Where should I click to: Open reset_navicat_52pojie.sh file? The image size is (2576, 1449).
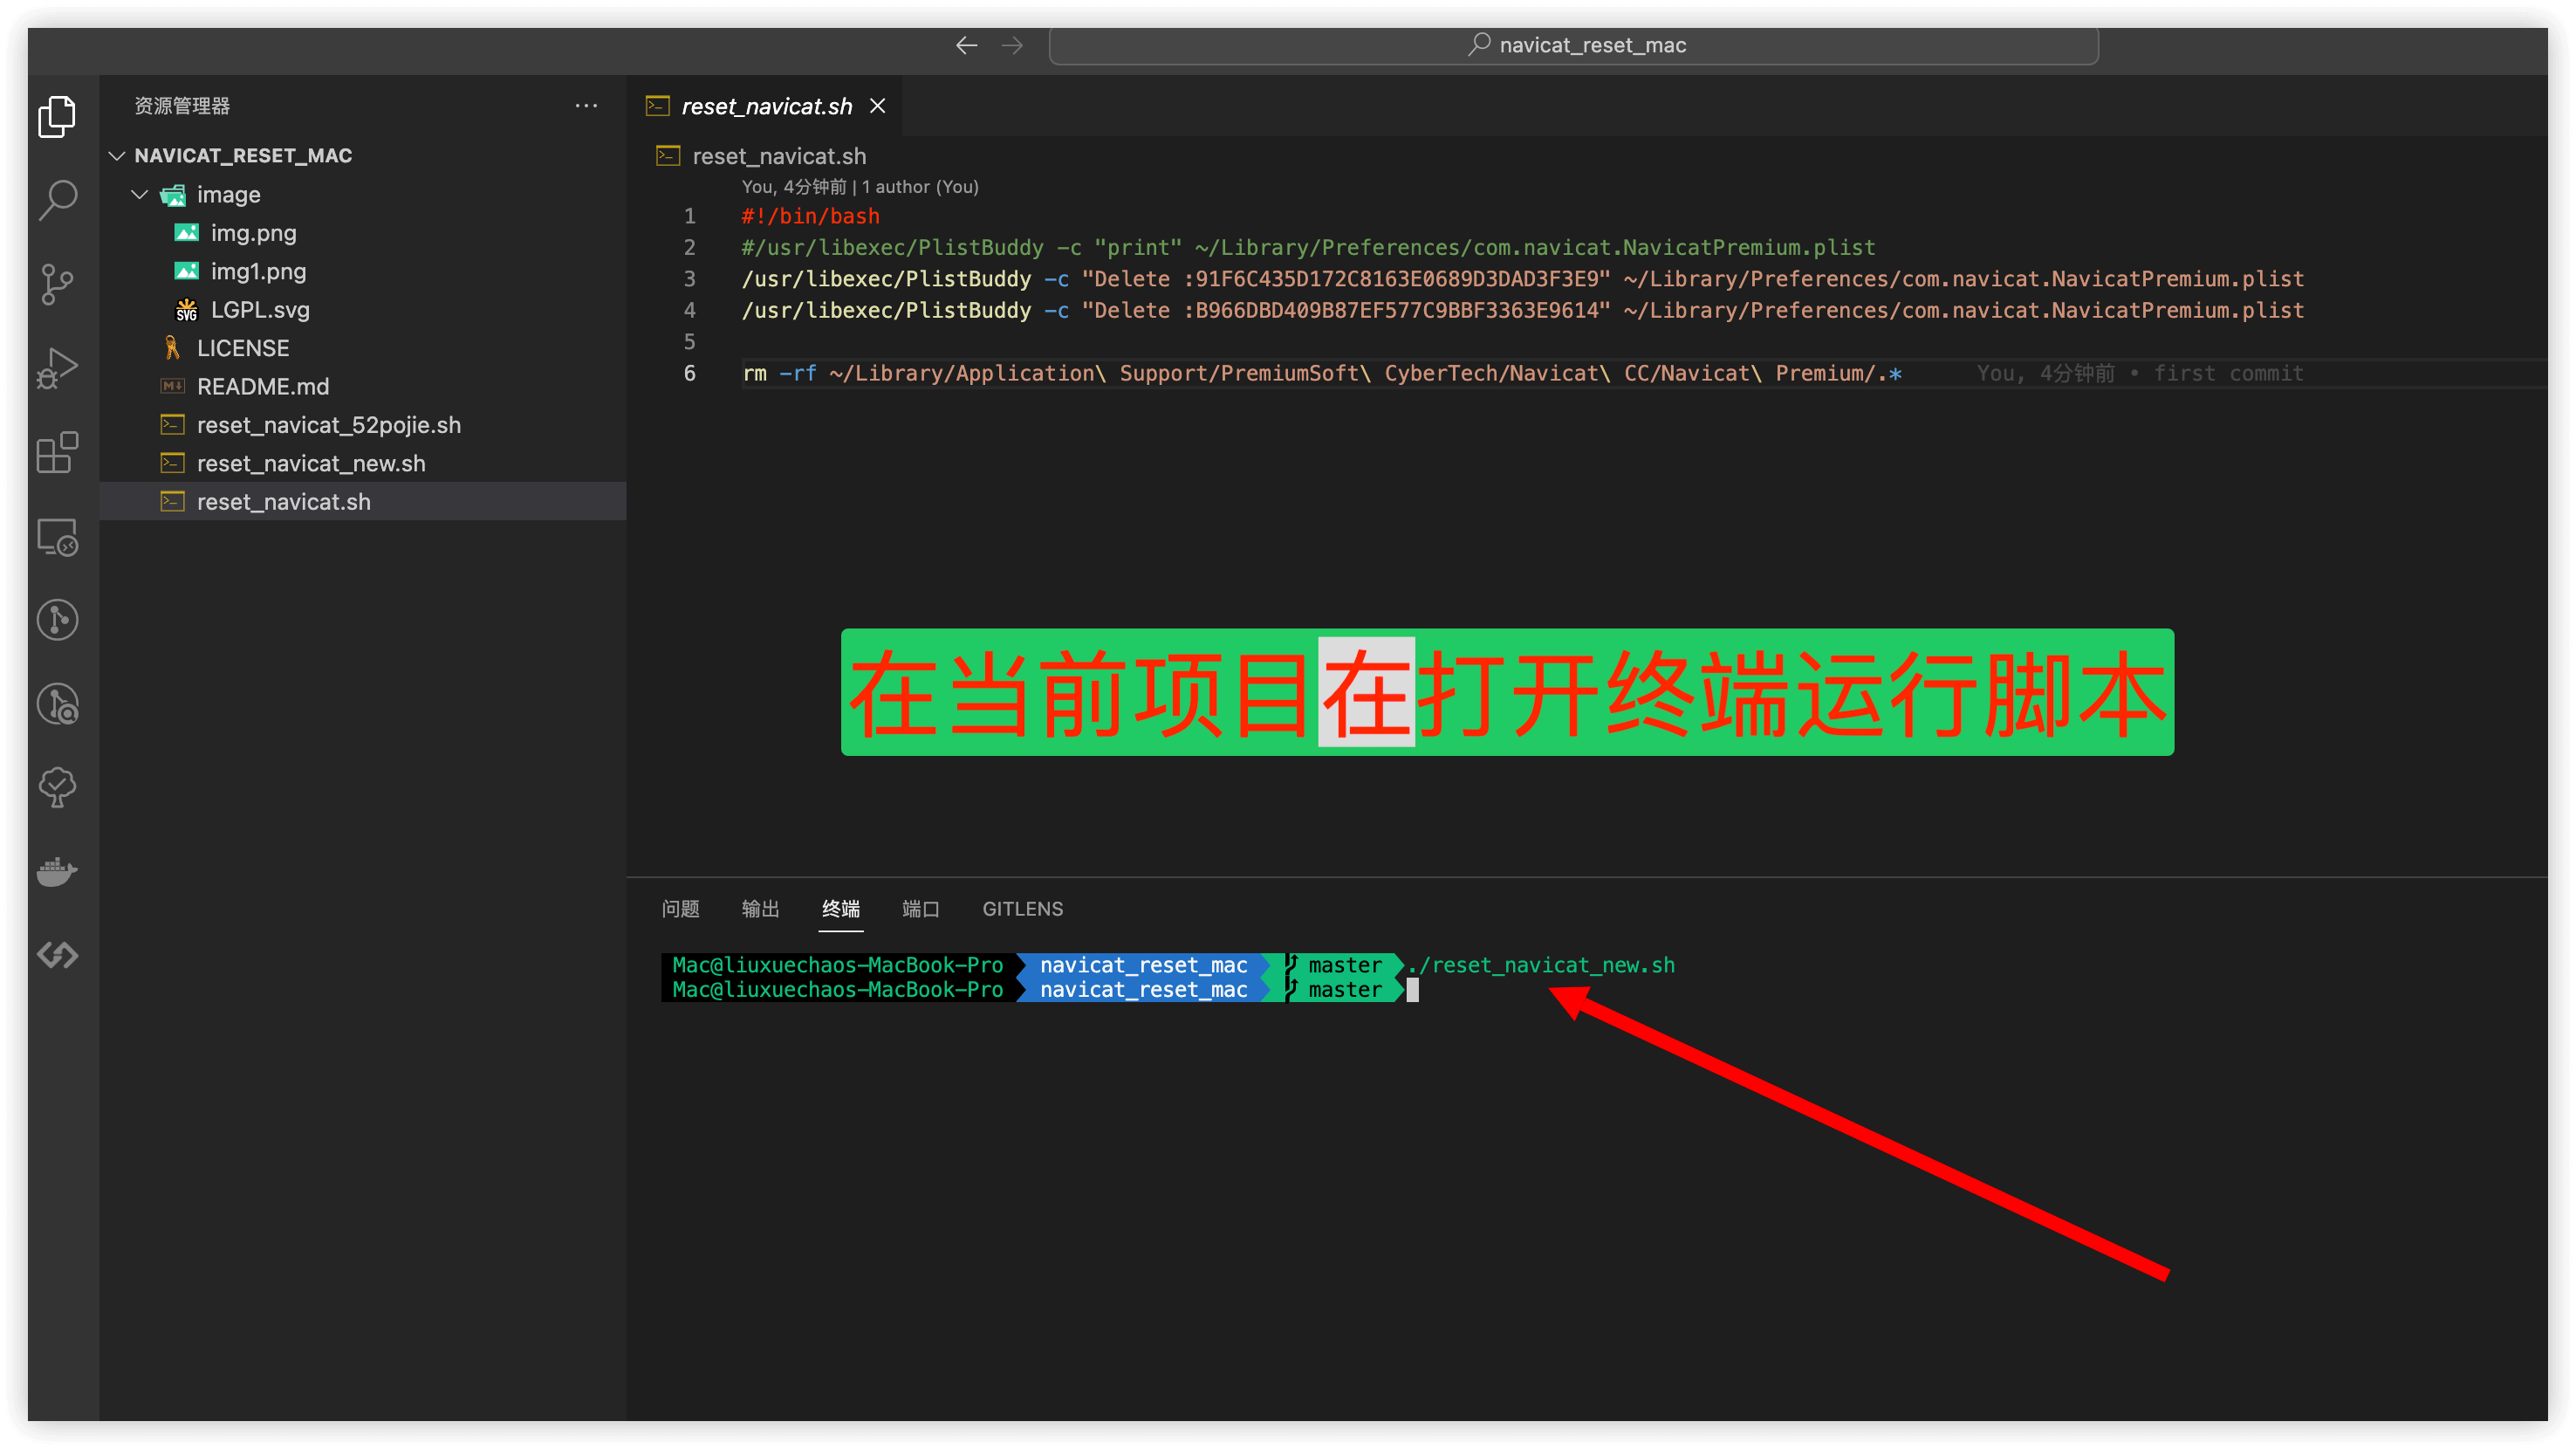pyautogui.click(x=363, y=425)
